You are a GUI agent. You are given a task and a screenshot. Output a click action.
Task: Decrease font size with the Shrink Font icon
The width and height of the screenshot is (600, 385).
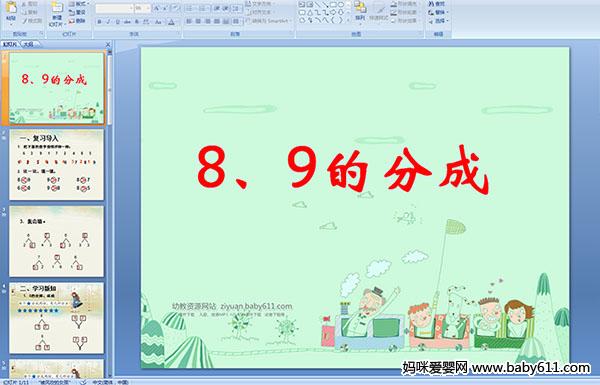[165, 8]
